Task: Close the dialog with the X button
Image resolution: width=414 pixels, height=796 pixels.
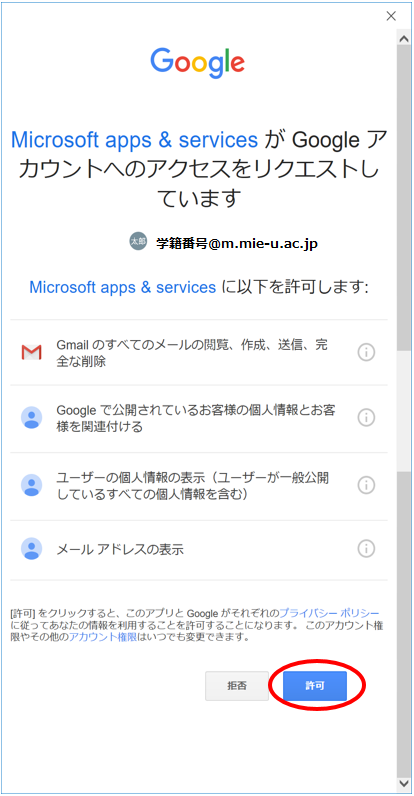Action: tap(391, 16)
